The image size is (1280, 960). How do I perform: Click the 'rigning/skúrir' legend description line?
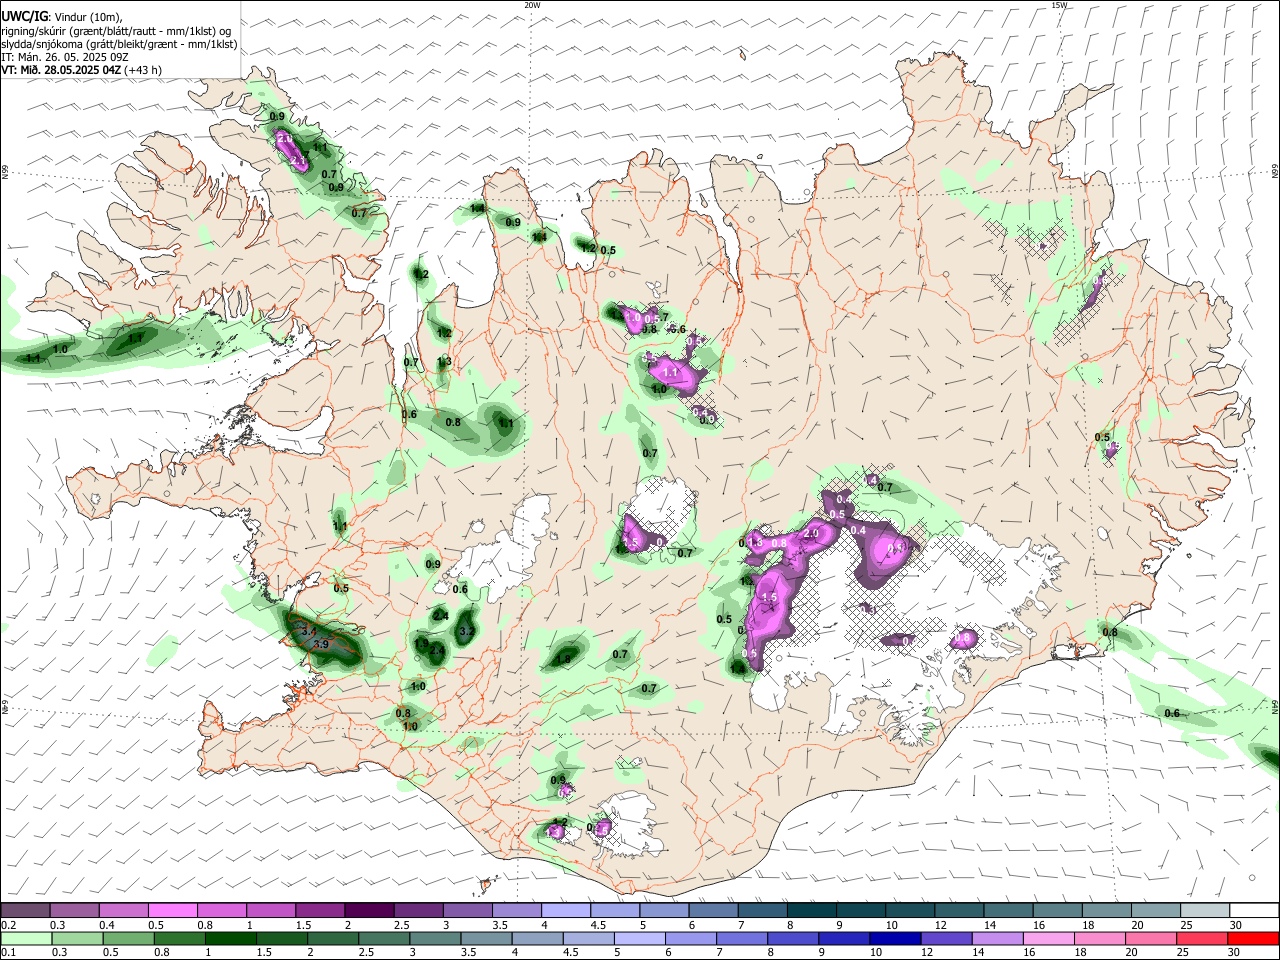[x=117, y=31]
